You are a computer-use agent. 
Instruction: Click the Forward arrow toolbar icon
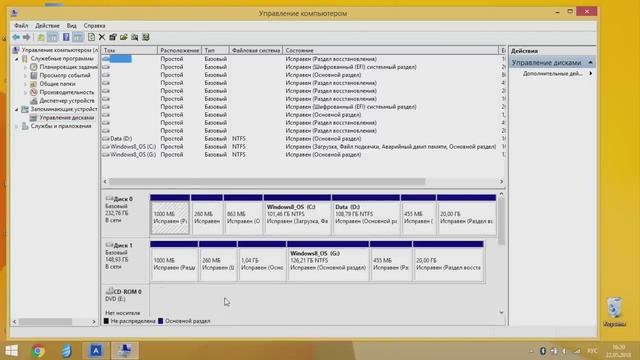[27, 38]
